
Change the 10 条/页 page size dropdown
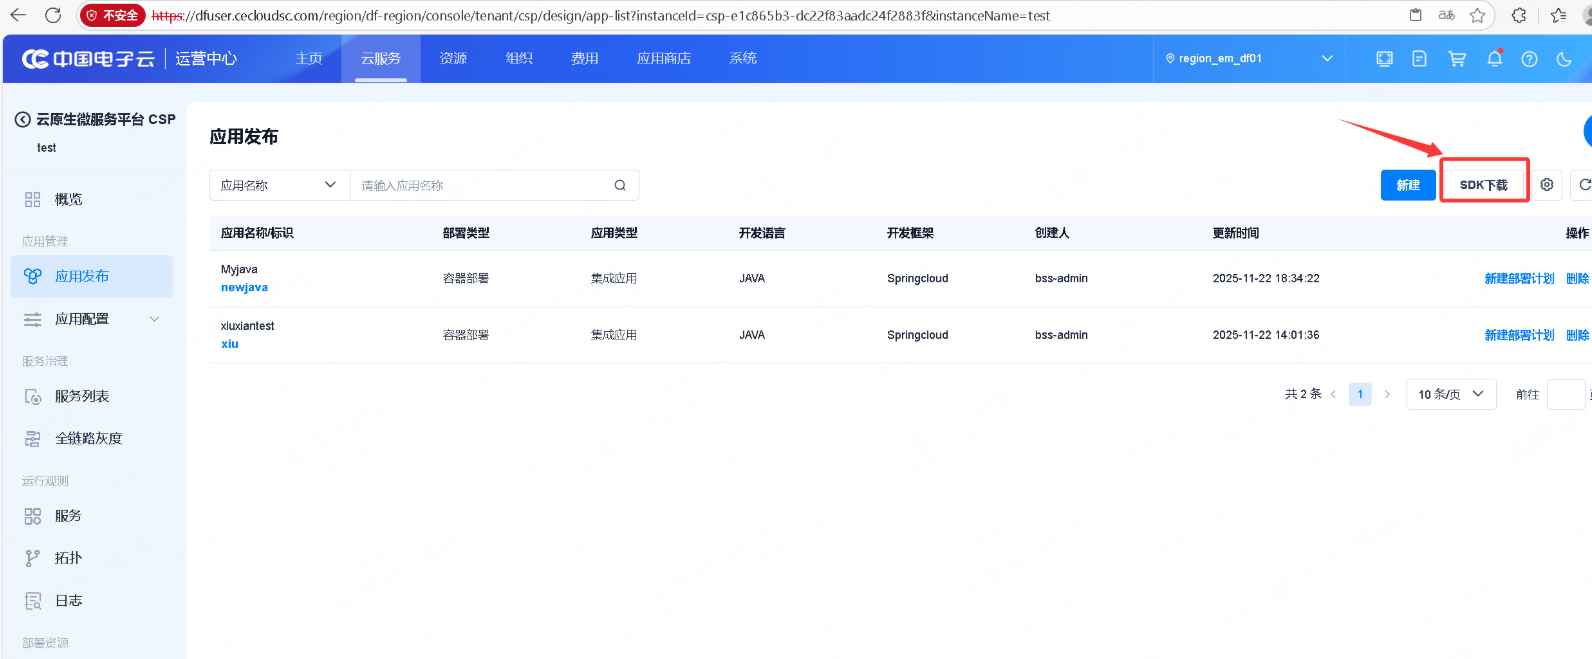pos(1450,394)
